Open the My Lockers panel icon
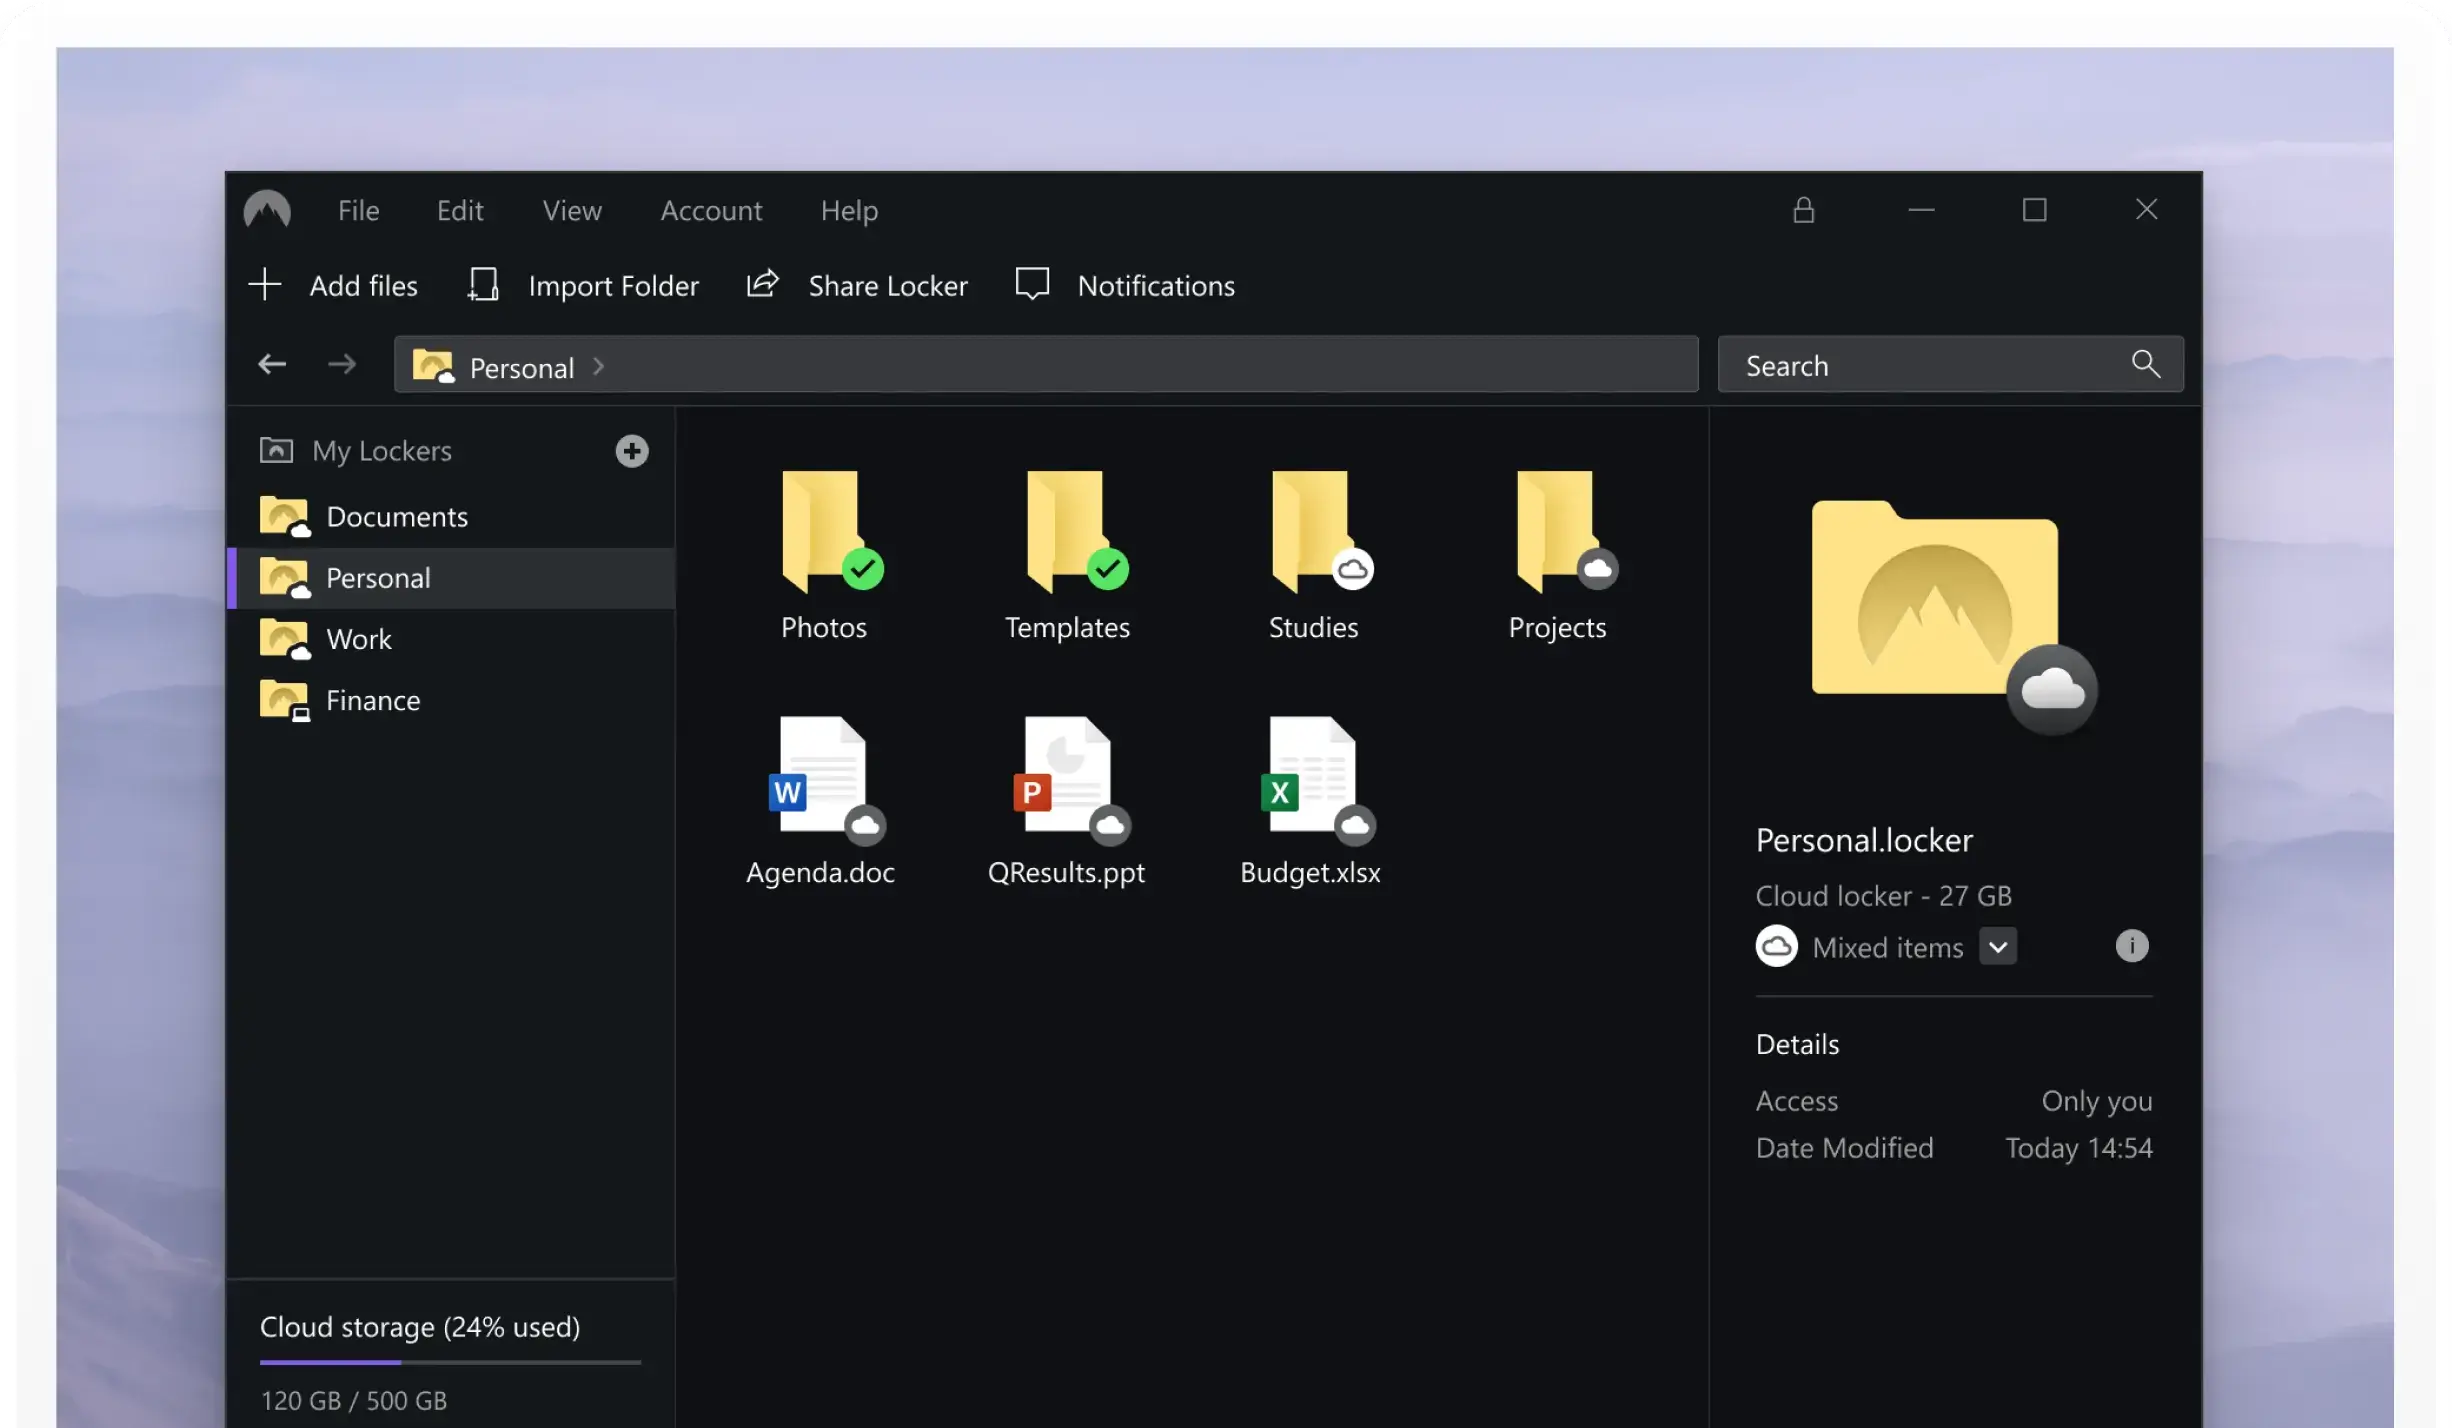 (276, 450)
